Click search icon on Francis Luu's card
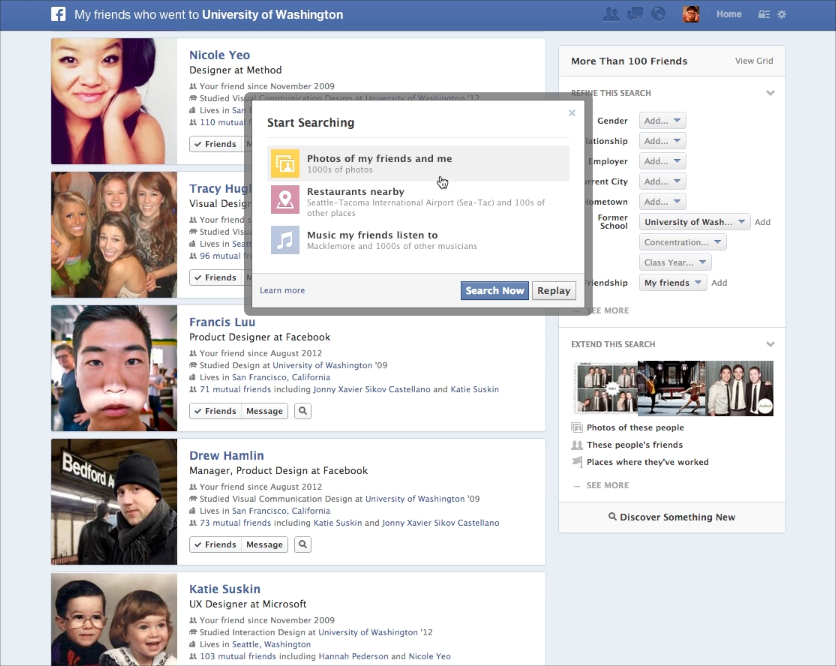 [x=303, y=411]
